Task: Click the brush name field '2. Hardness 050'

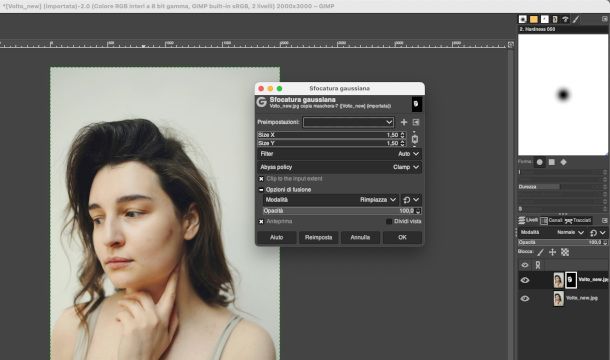Action: 563,29
